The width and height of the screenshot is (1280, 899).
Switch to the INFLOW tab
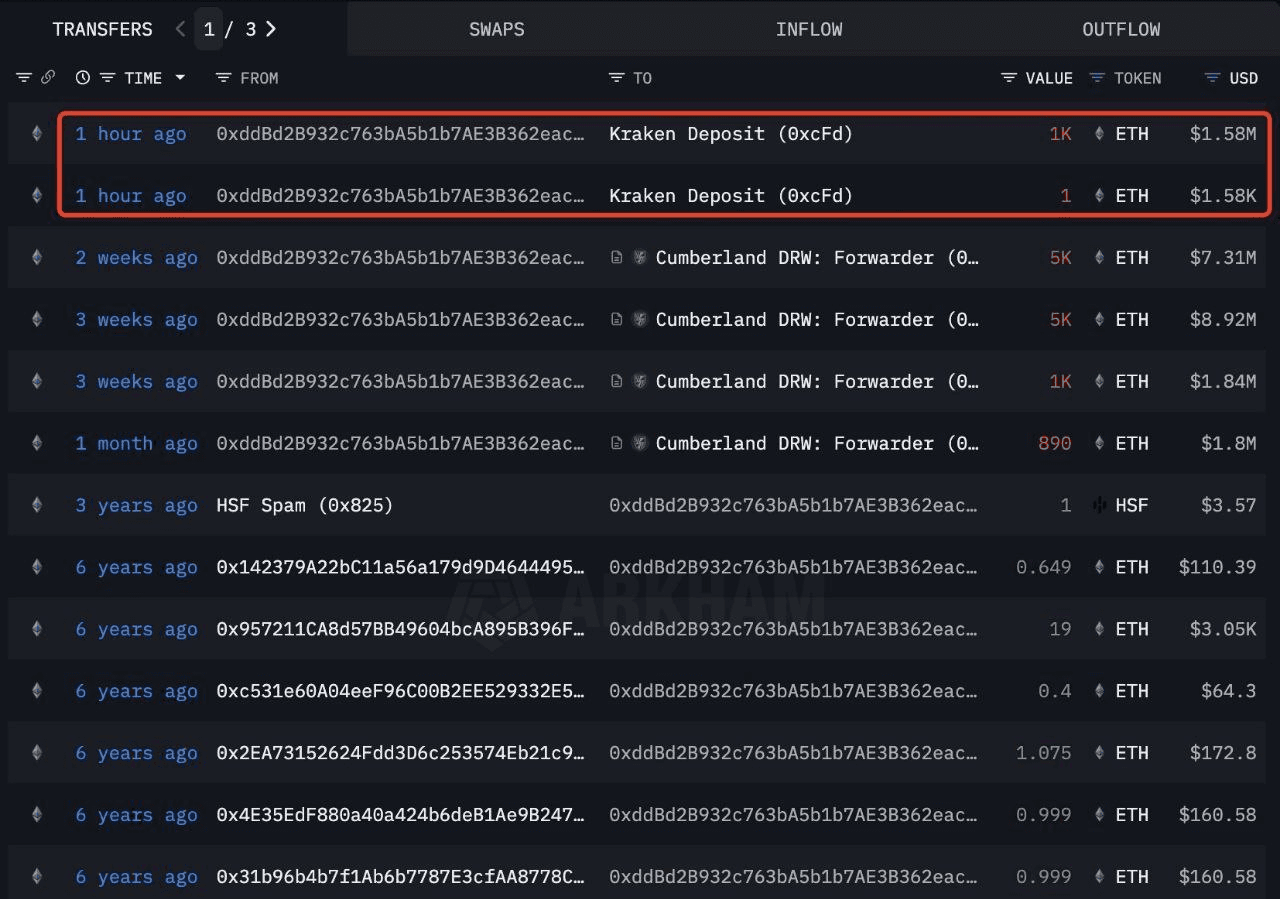click(x=809, y=29)
